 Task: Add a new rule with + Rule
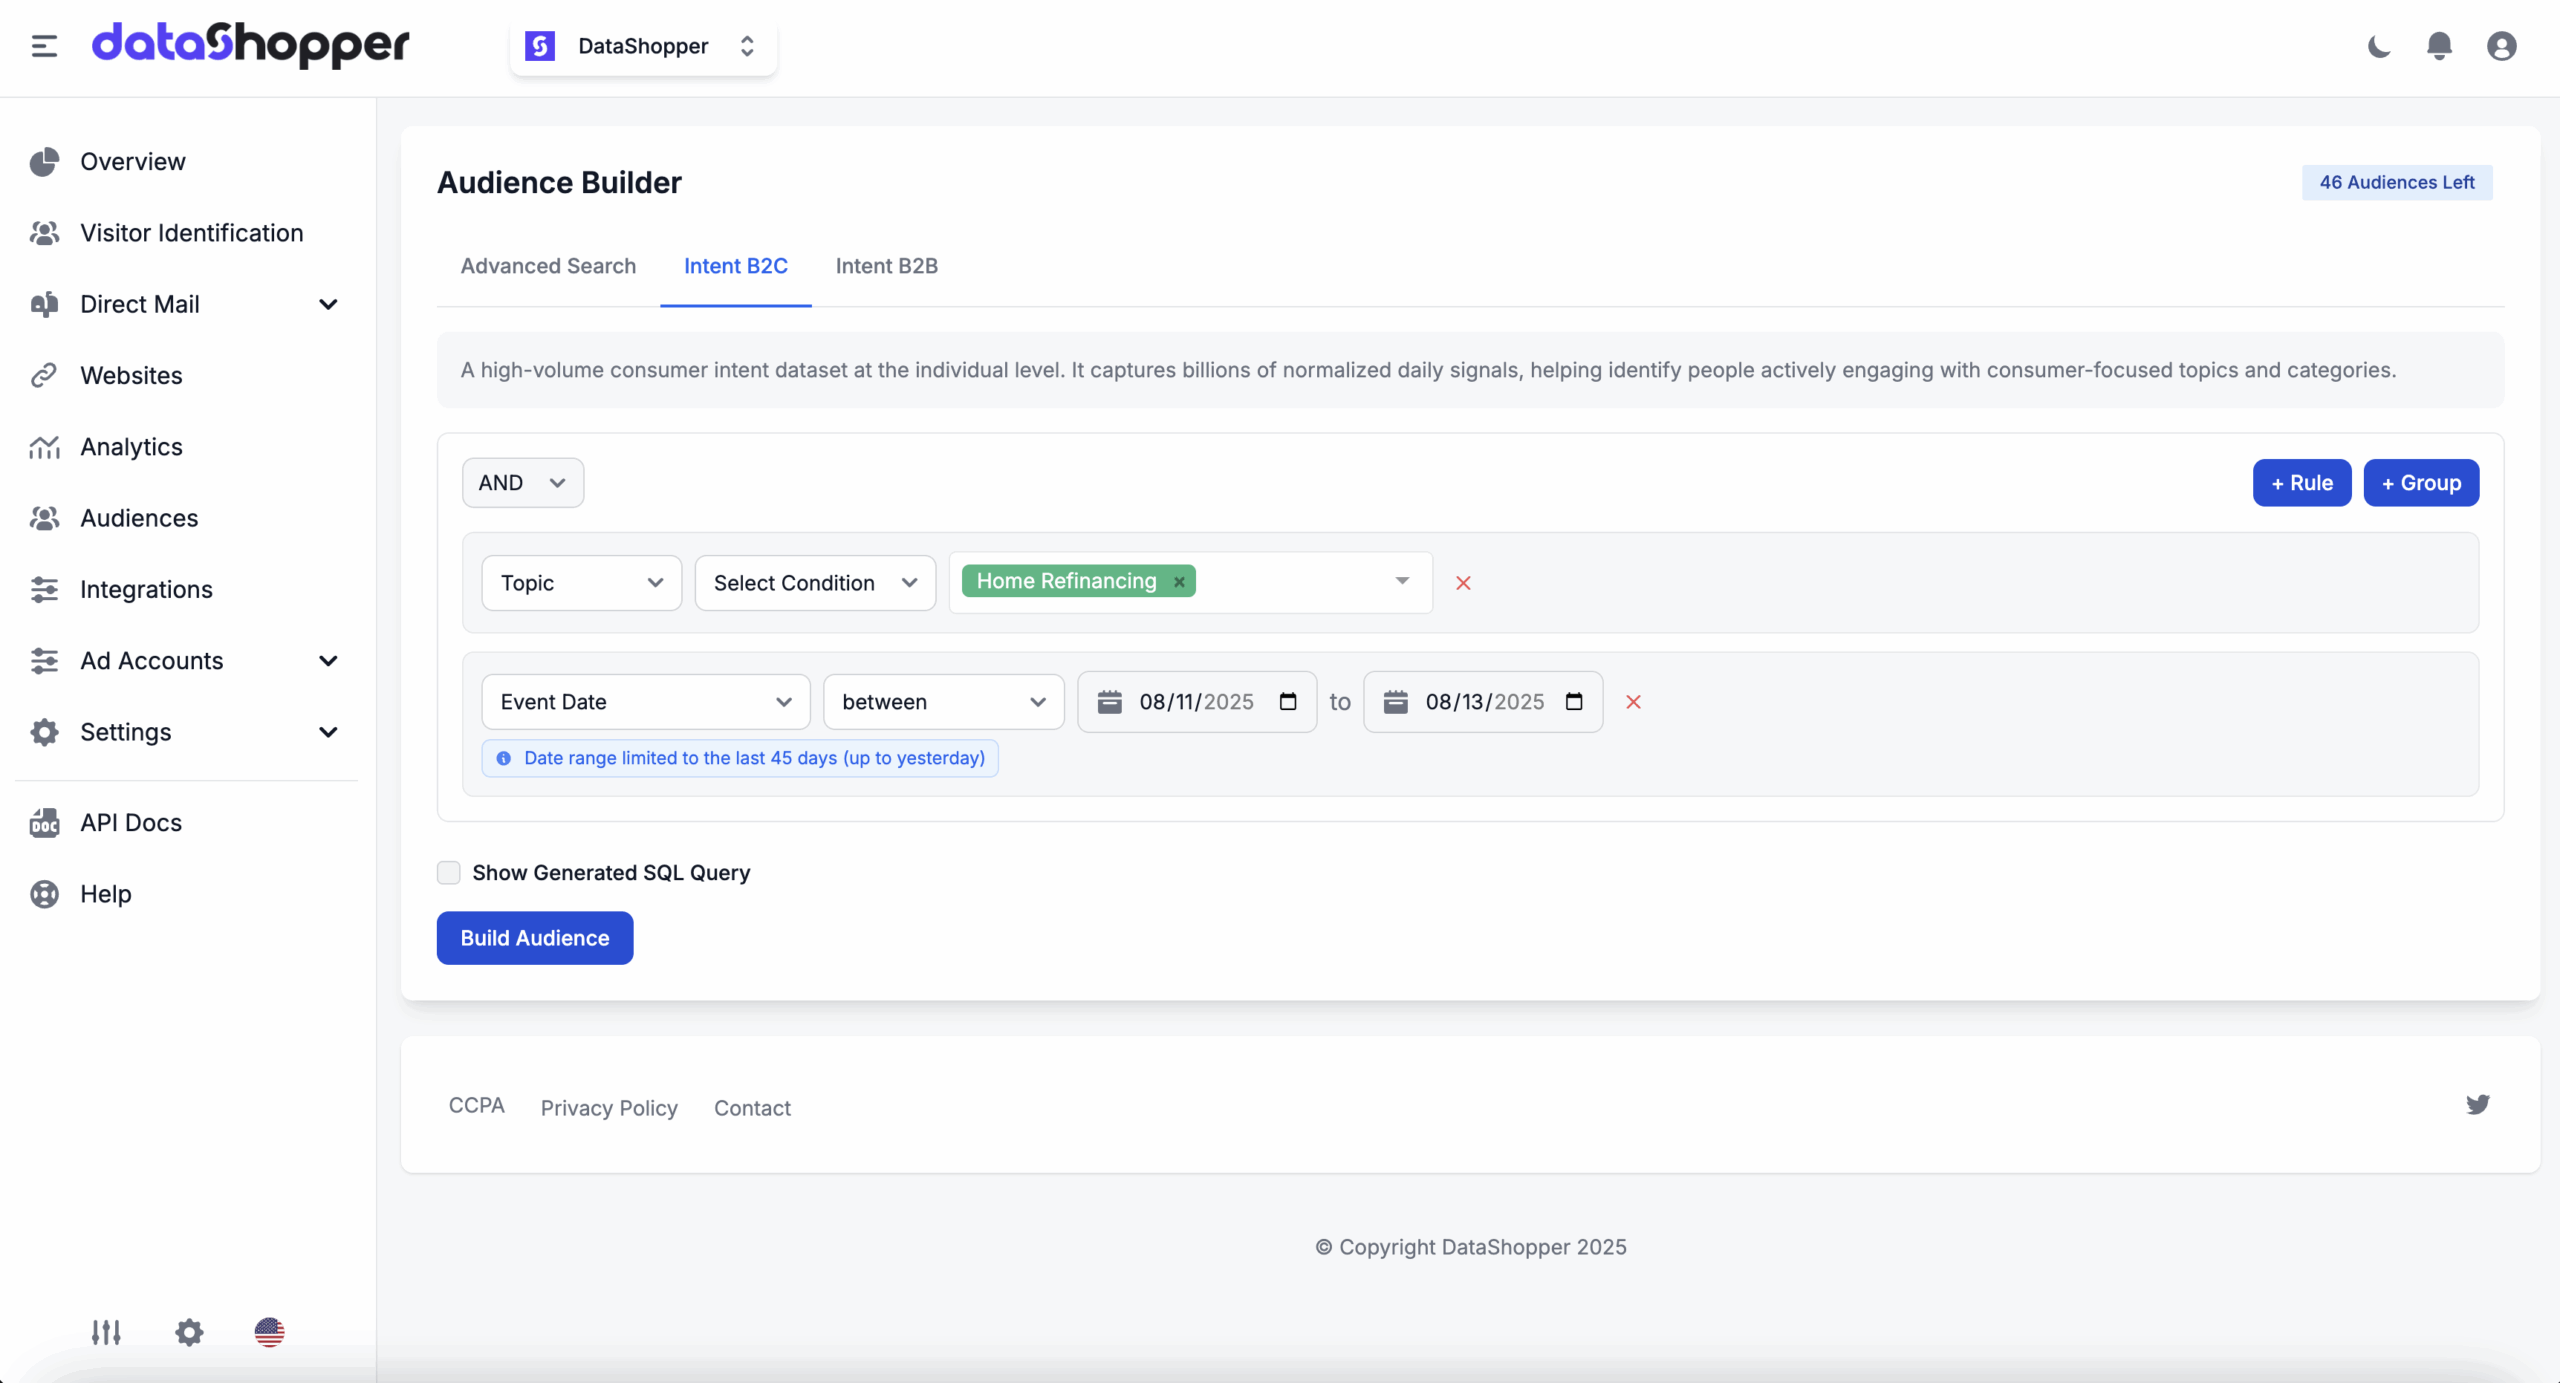coord(2301,483)
